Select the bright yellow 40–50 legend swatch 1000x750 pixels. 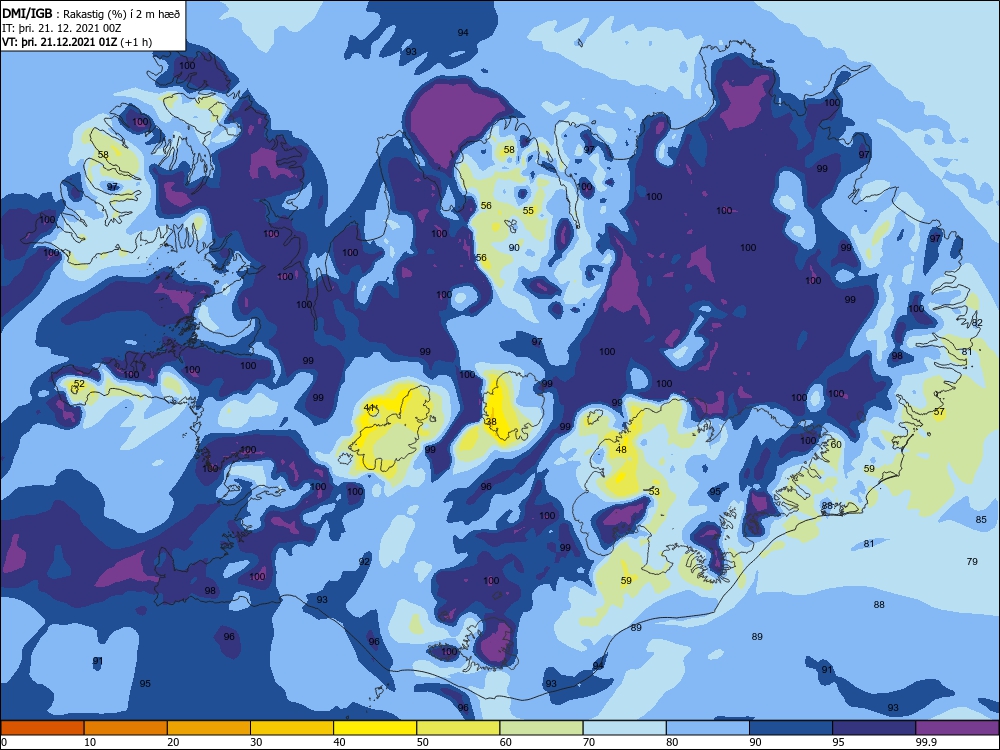click(375, 728)
